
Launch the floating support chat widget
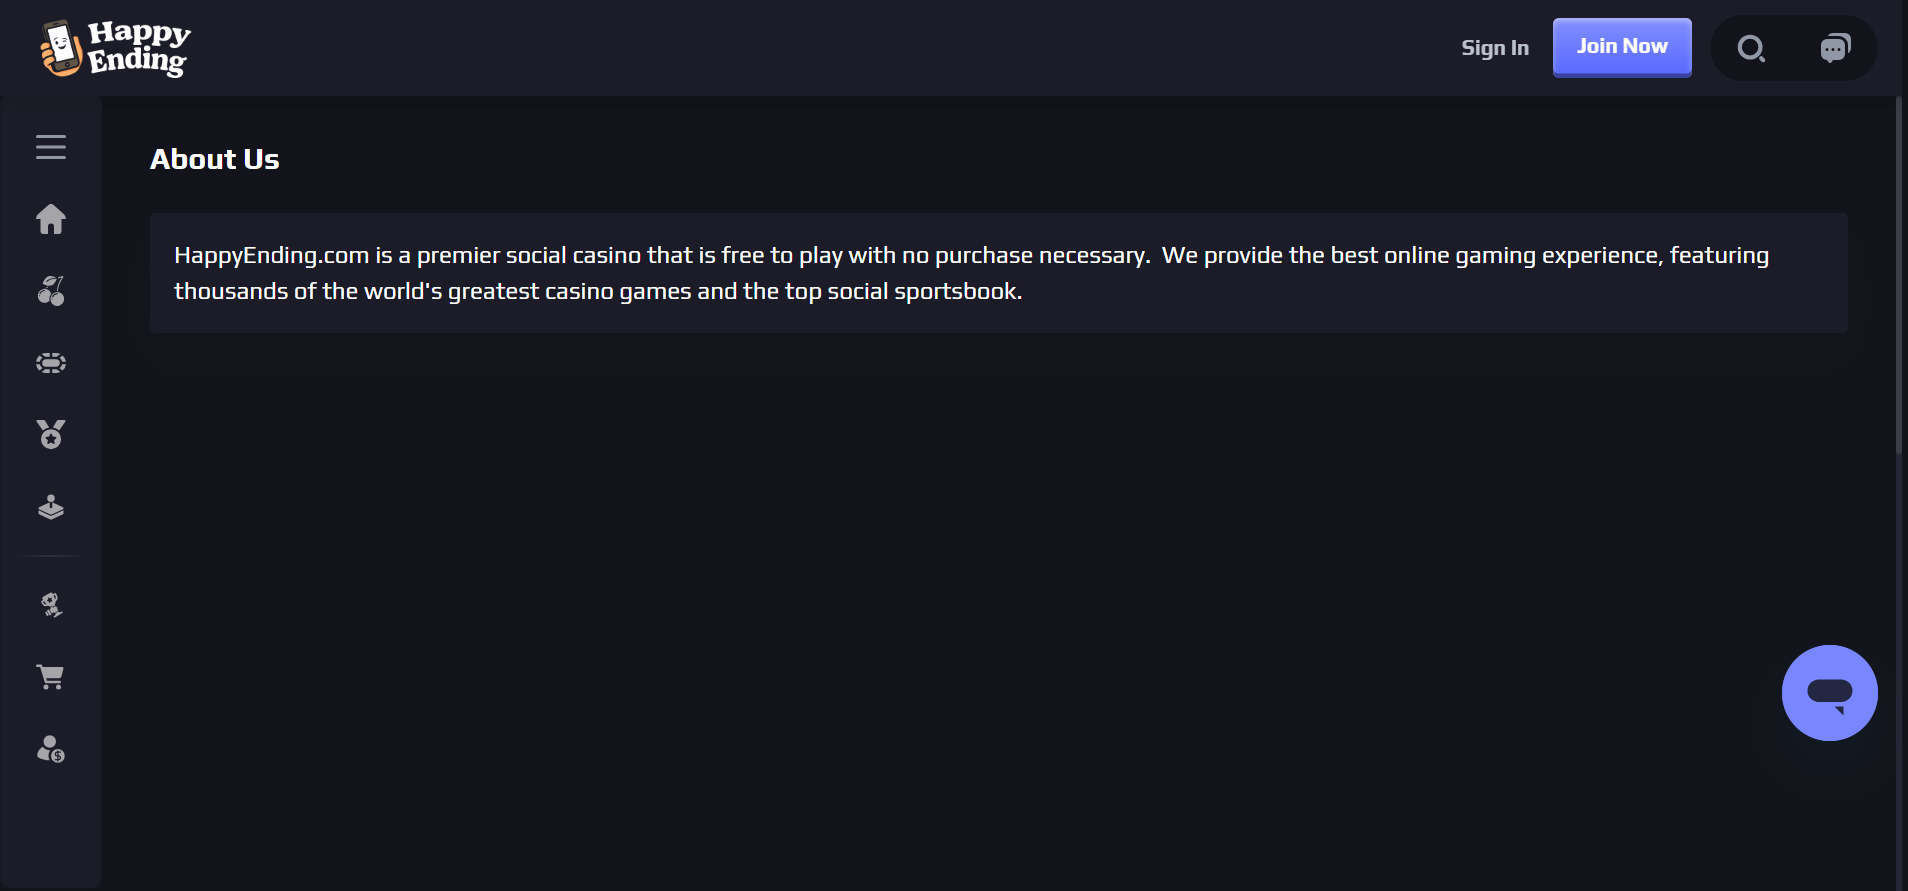tap(1829, 693)
